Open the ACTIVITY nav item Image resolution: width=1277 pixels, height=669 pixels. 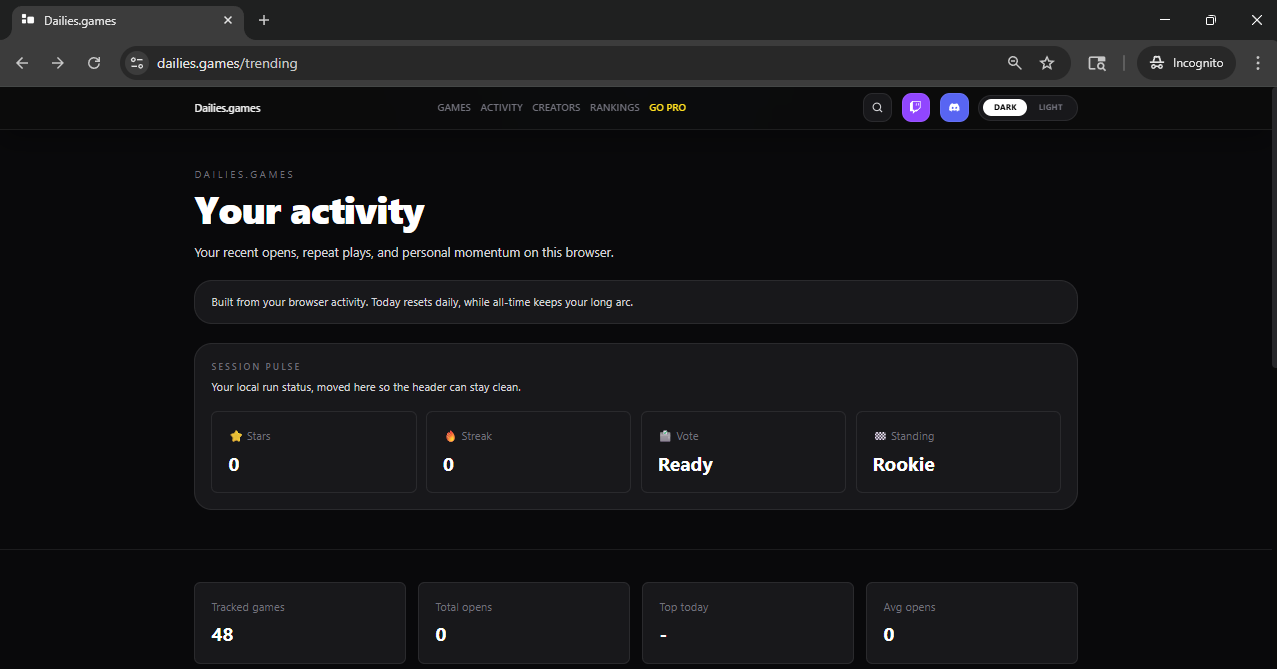(501, 108)
